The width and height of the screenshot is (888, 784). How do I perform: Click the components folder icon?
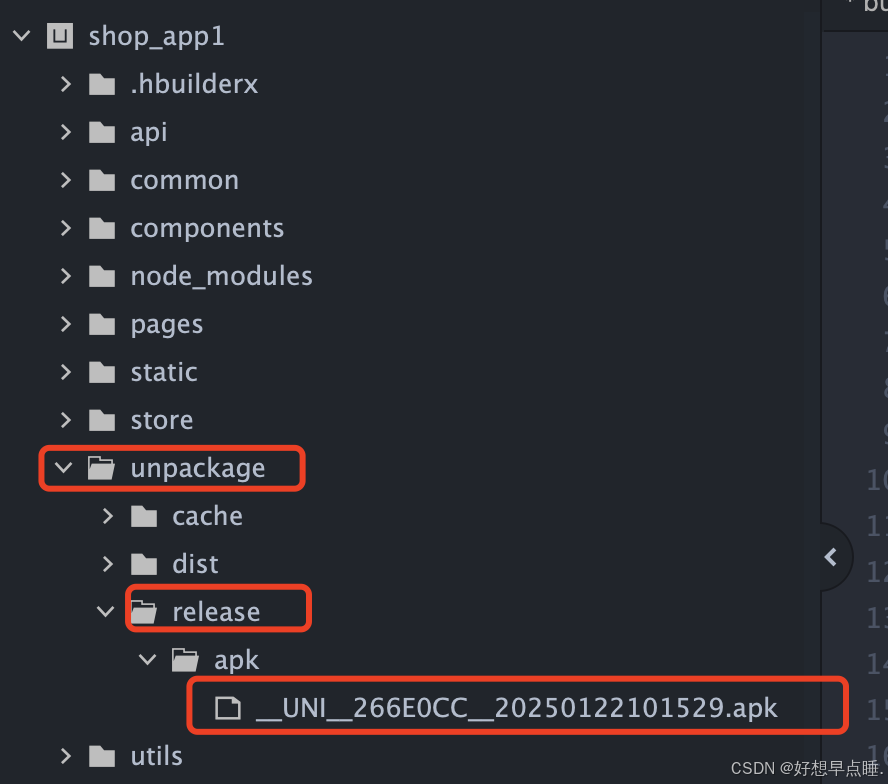tap(102, 227)
